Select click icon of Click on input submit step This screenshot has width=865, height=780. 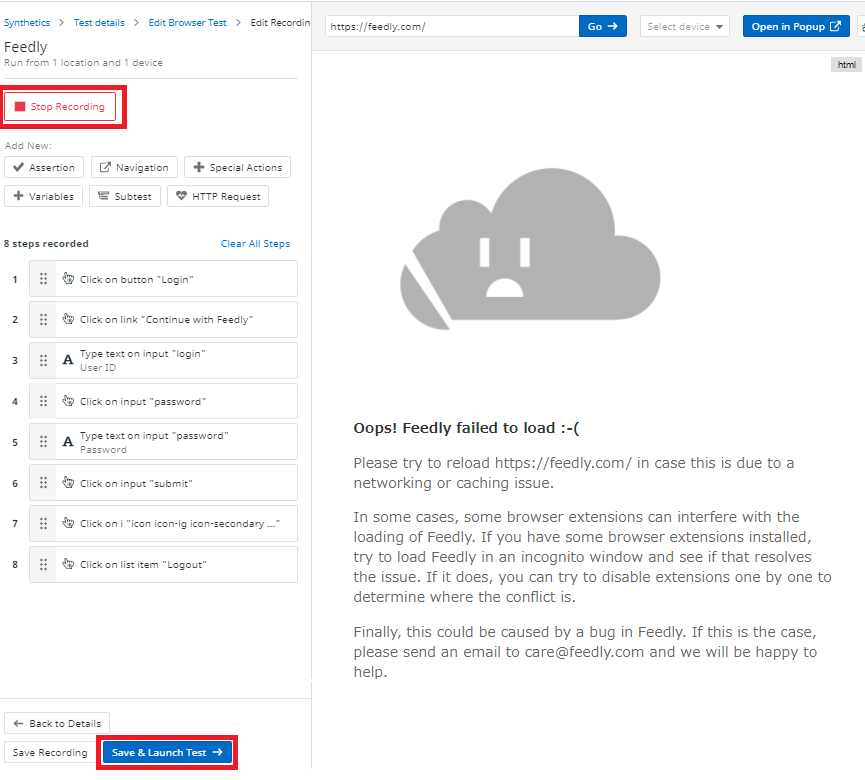pyautogui.click(x=68, y=482)
